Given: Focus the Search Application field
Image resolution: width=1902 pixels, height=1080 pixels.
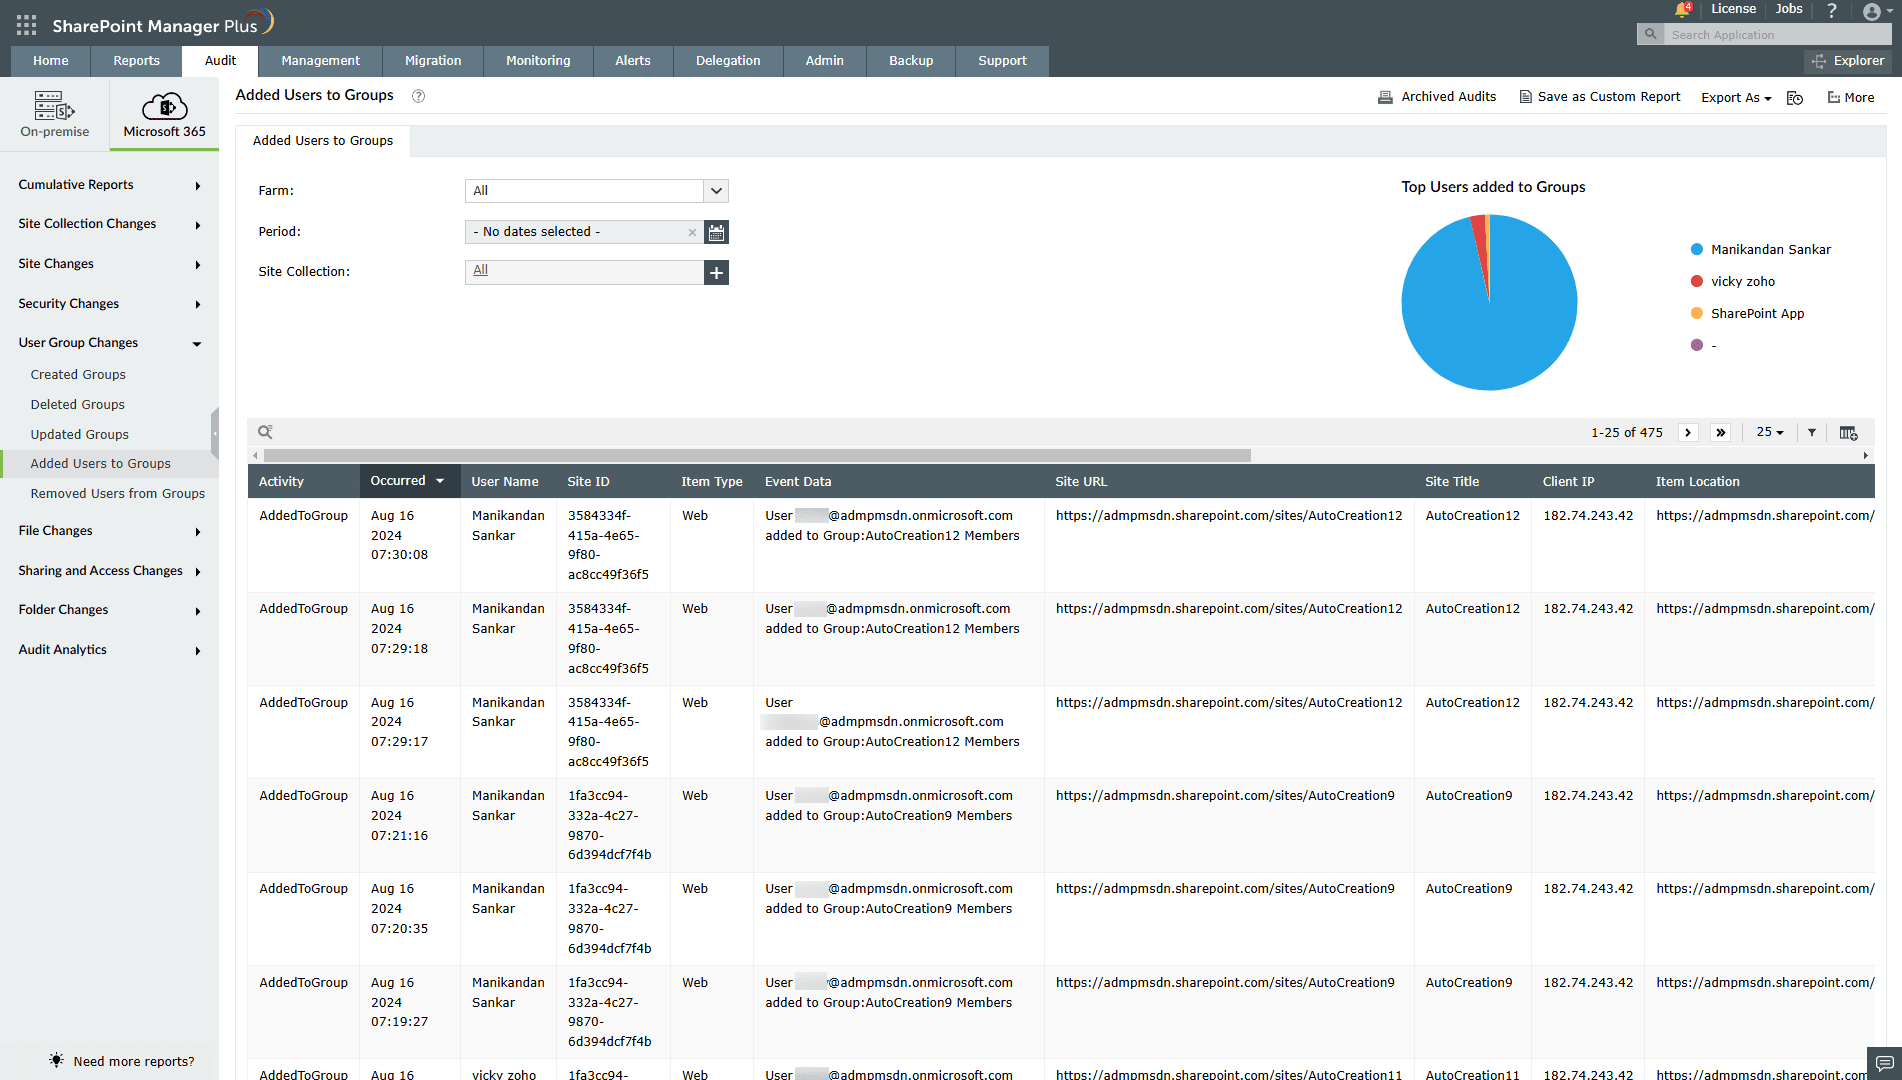Looking at the screenshot, I should coord(1777,34).
